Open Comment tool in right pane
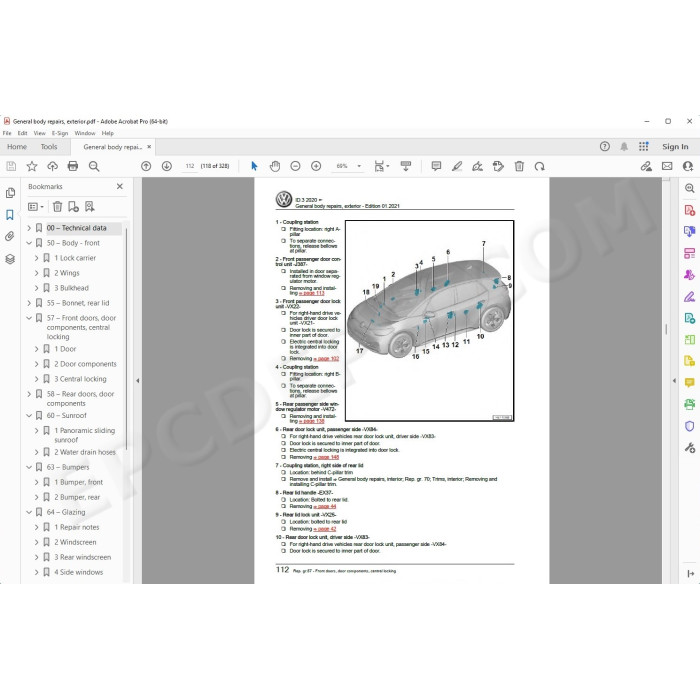Viewport: 700px width, 700px height. pos(689,383)
